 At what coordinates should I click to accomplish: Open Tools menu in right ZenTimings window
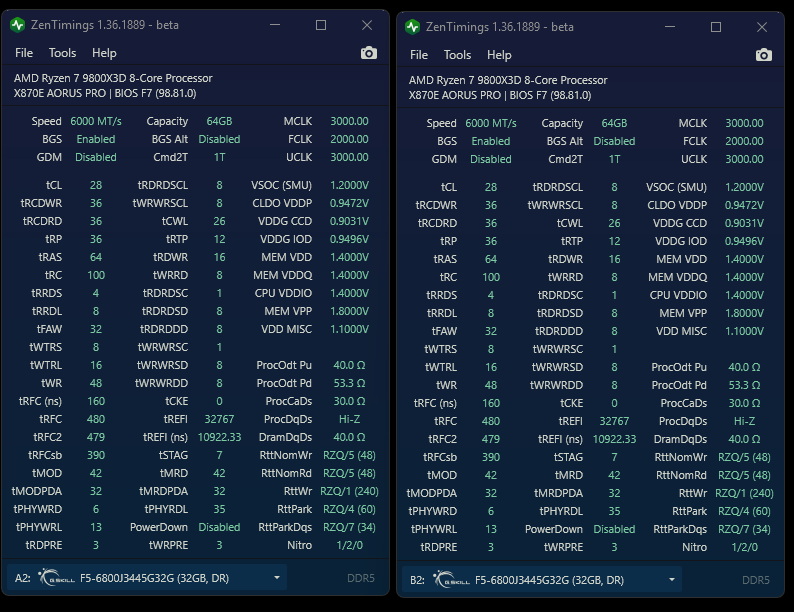(x=457, y=55)
